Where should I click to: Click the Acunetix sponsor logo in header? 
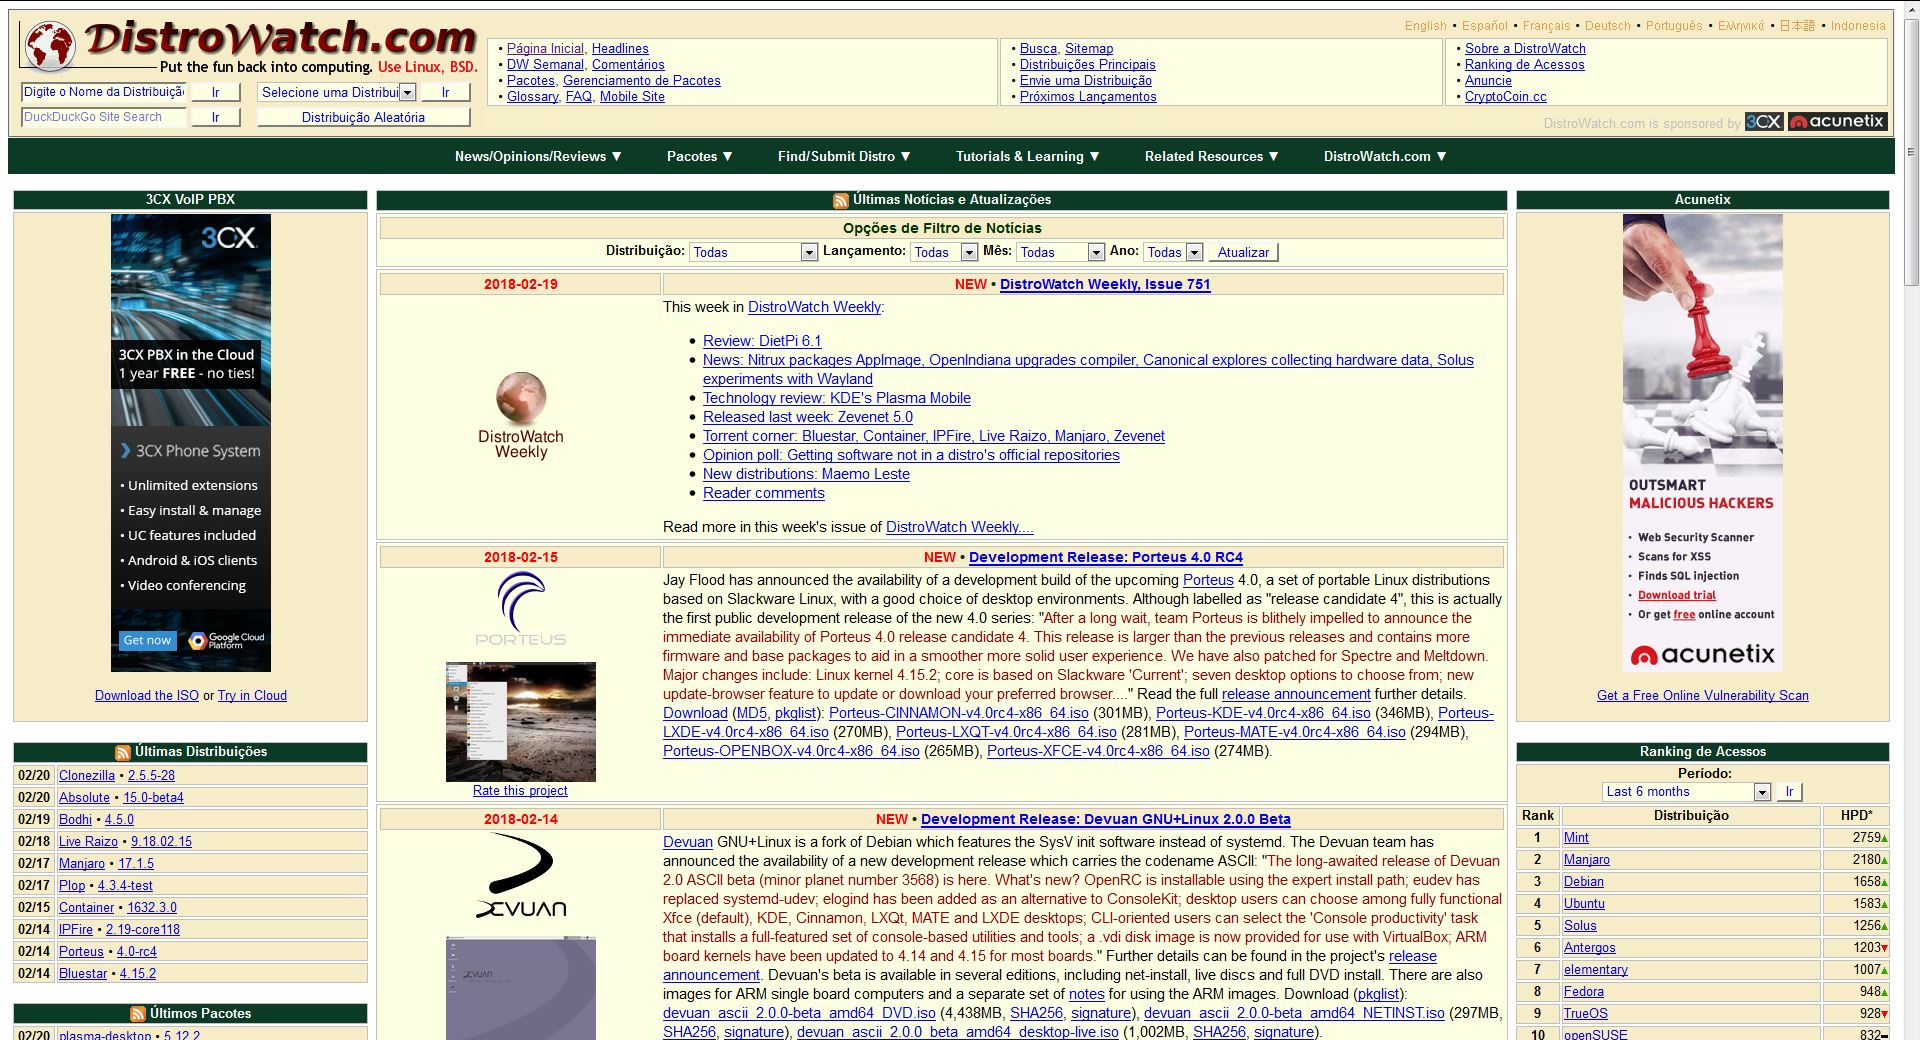(1837, 122)
